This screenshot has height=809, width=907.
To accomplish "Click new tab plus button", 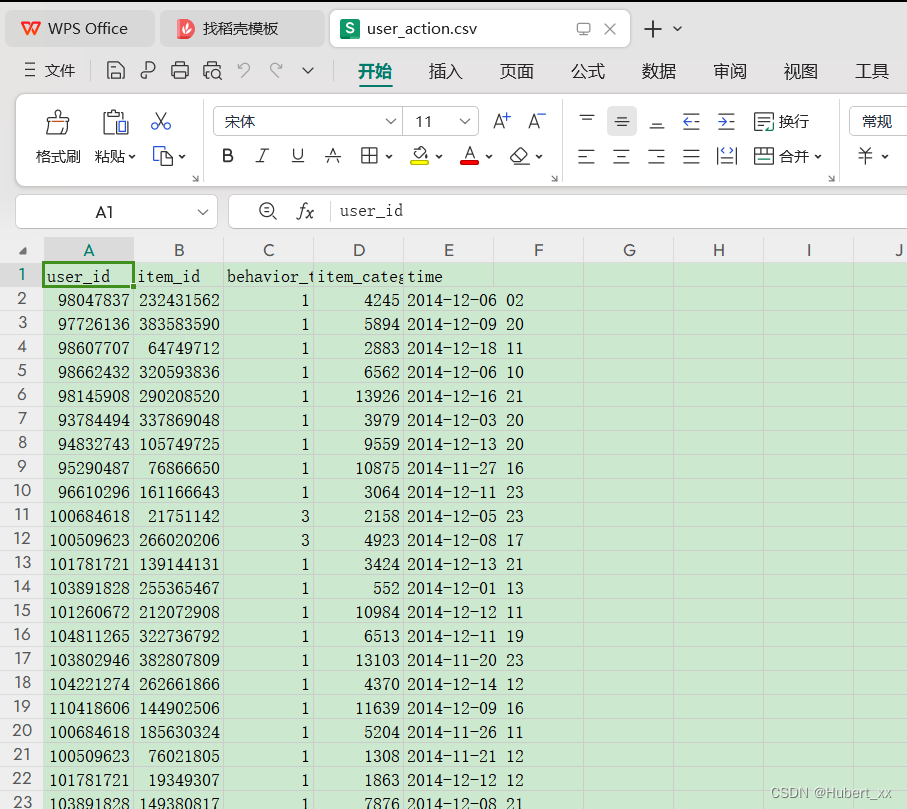I will 652,29.
